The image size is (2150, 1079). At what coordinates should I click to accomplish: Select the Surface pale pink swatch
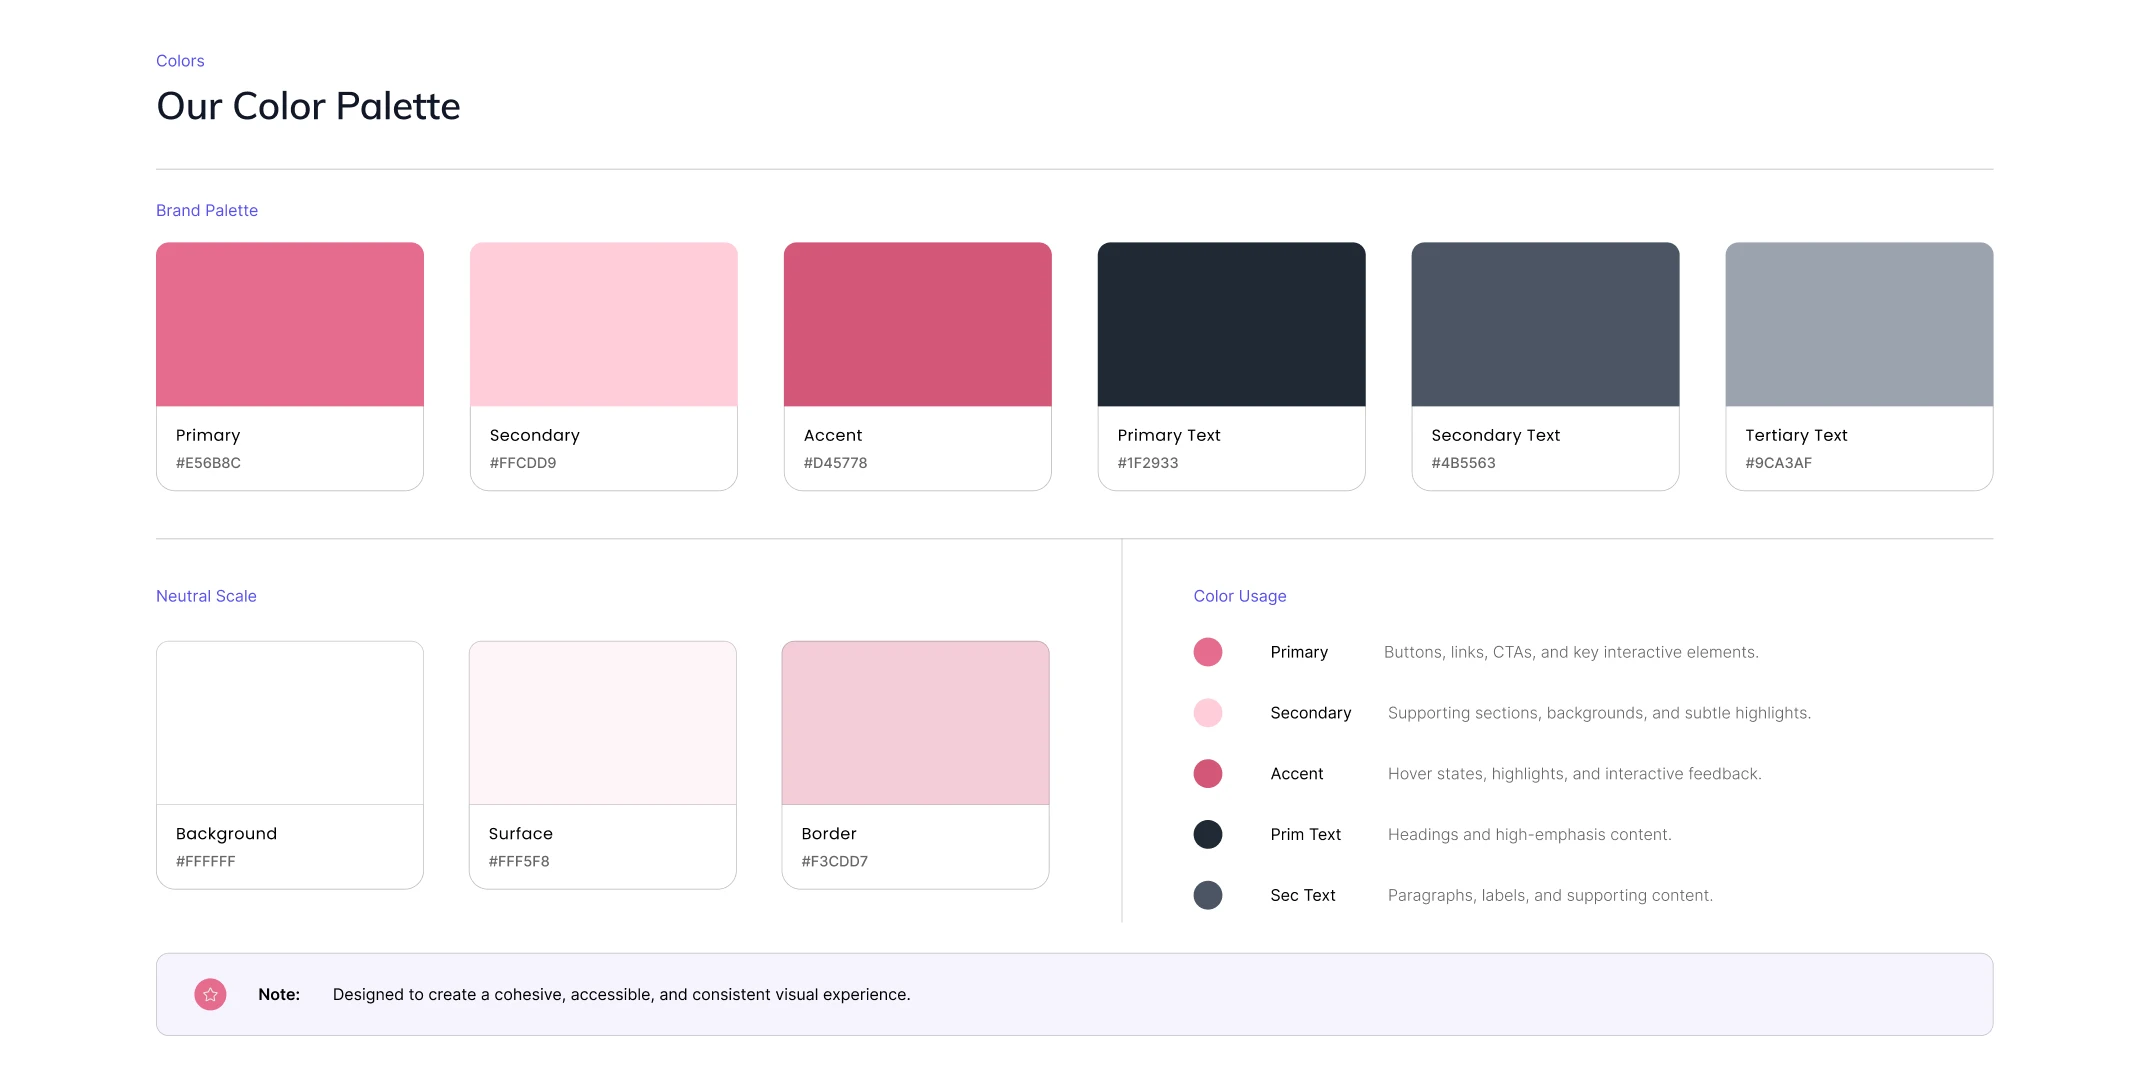pos(603,723)
